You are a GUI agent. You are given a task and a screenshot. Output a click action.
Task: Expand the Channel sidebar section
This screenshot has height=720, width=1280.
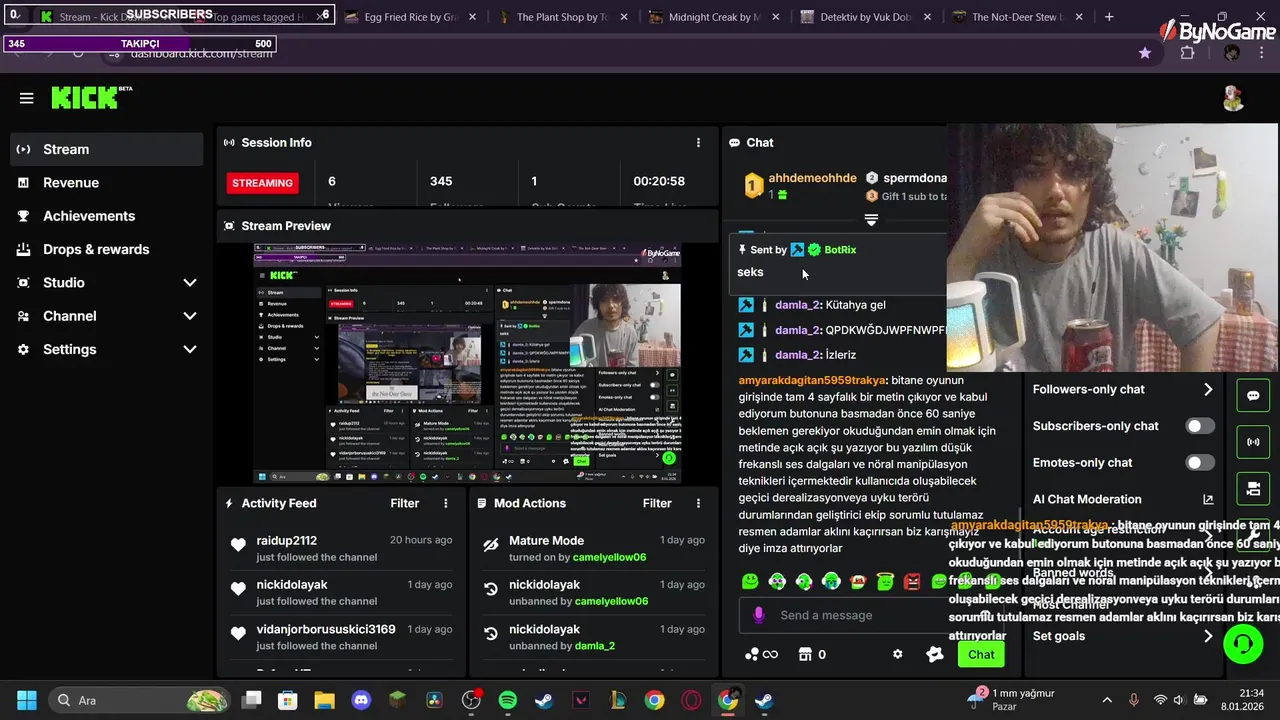[190, 316]
